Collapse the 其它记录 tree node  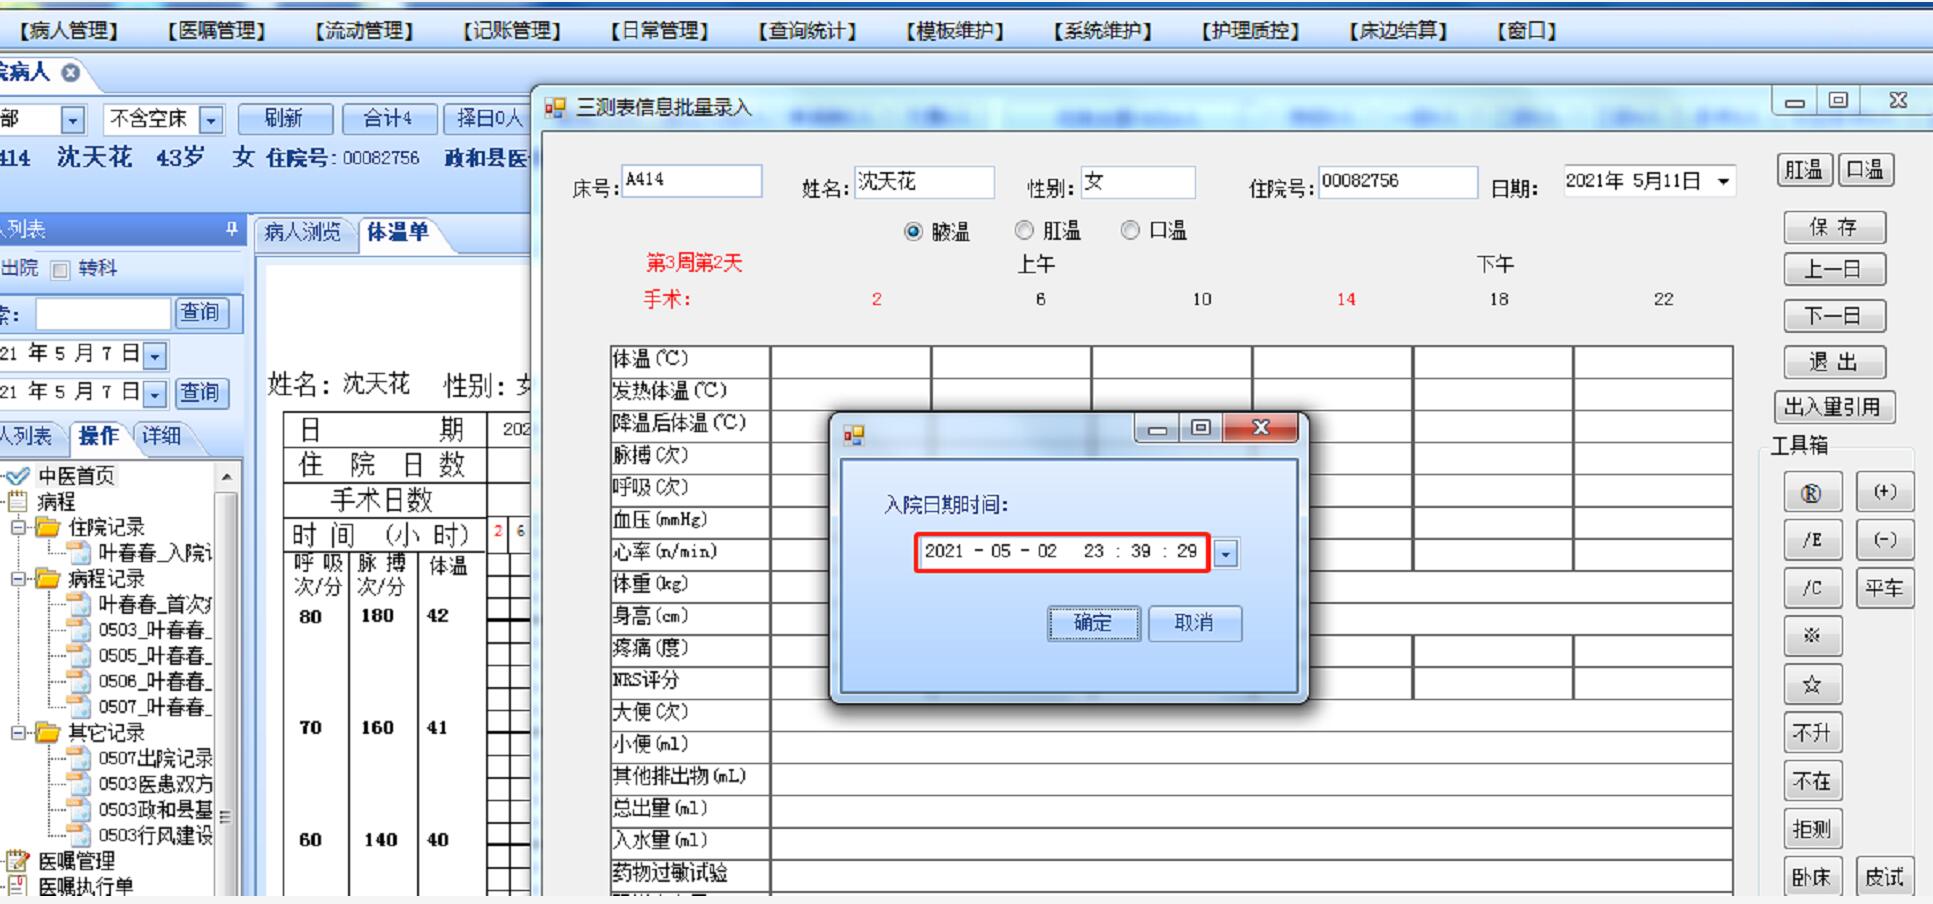(17, 733)
